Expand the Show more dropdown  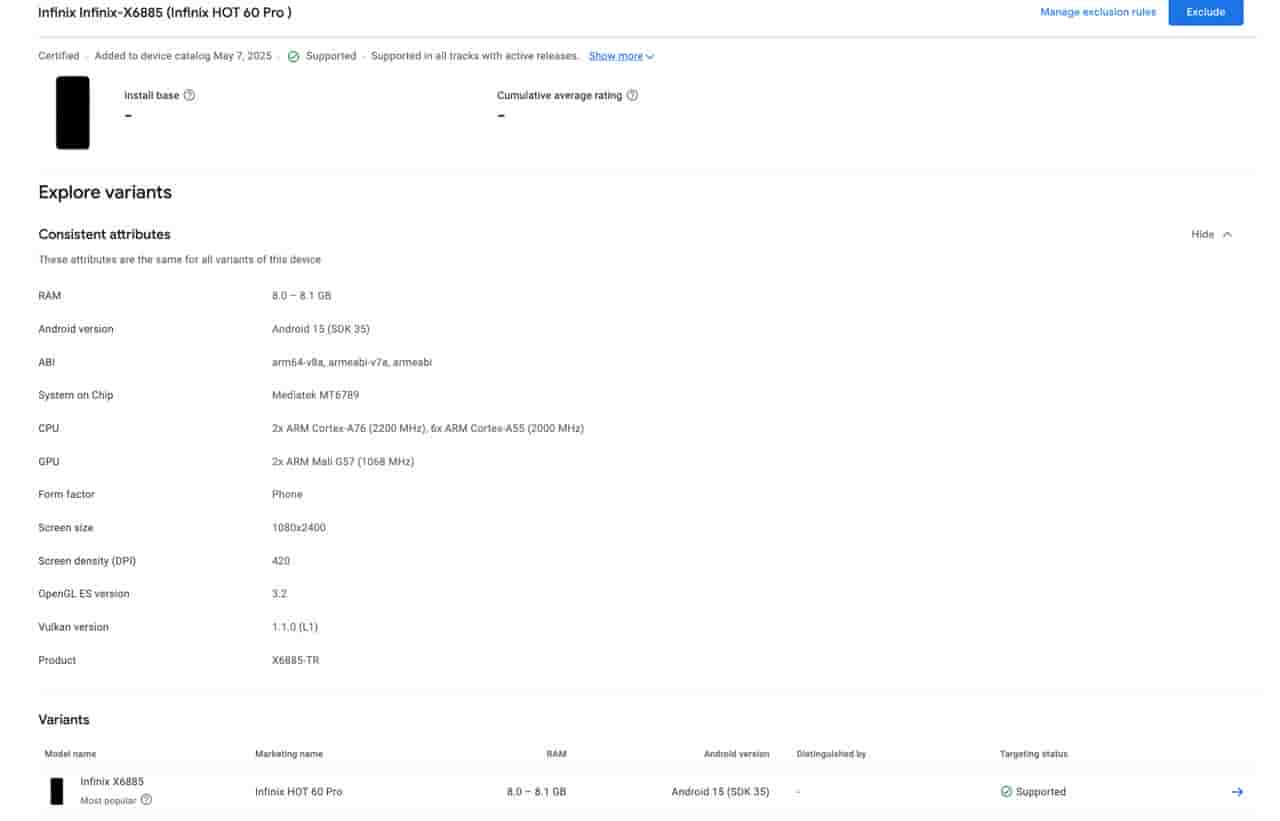pos(621,57)
